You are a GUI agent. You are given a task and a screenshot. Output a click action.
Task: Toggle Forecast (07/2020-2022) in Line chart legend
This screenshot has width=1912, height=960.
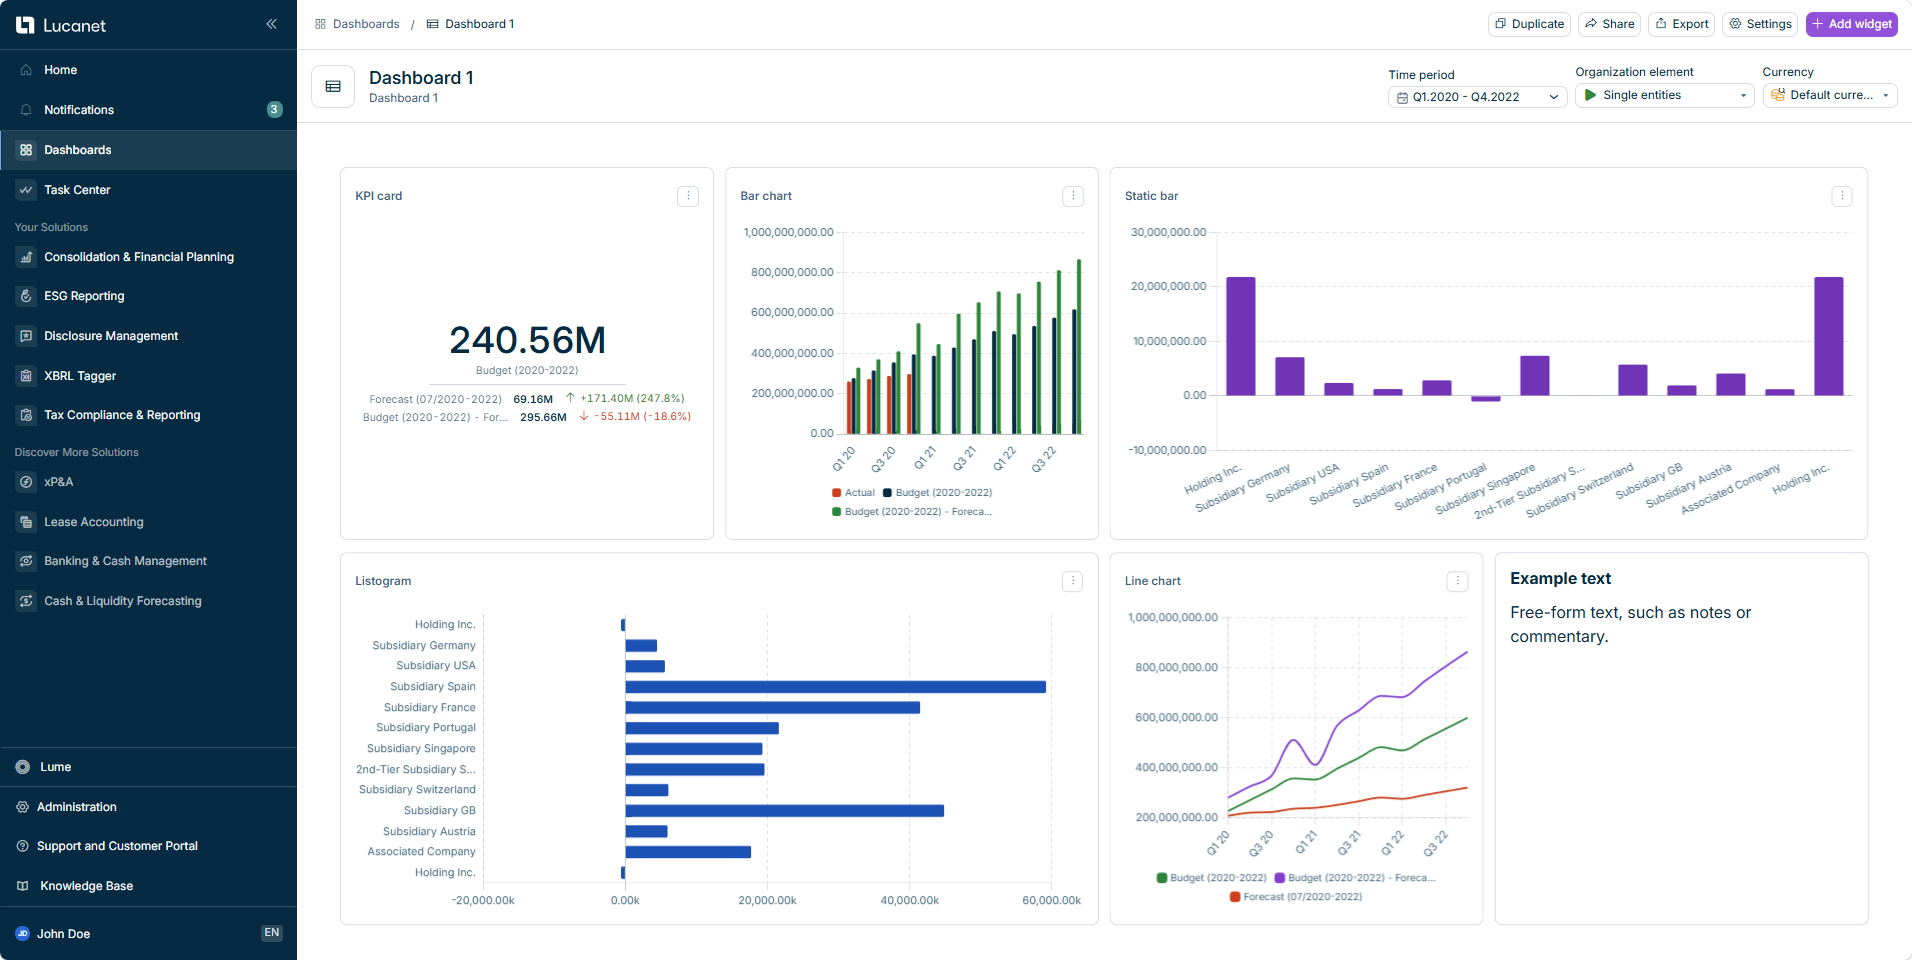tap(1296, 897)
